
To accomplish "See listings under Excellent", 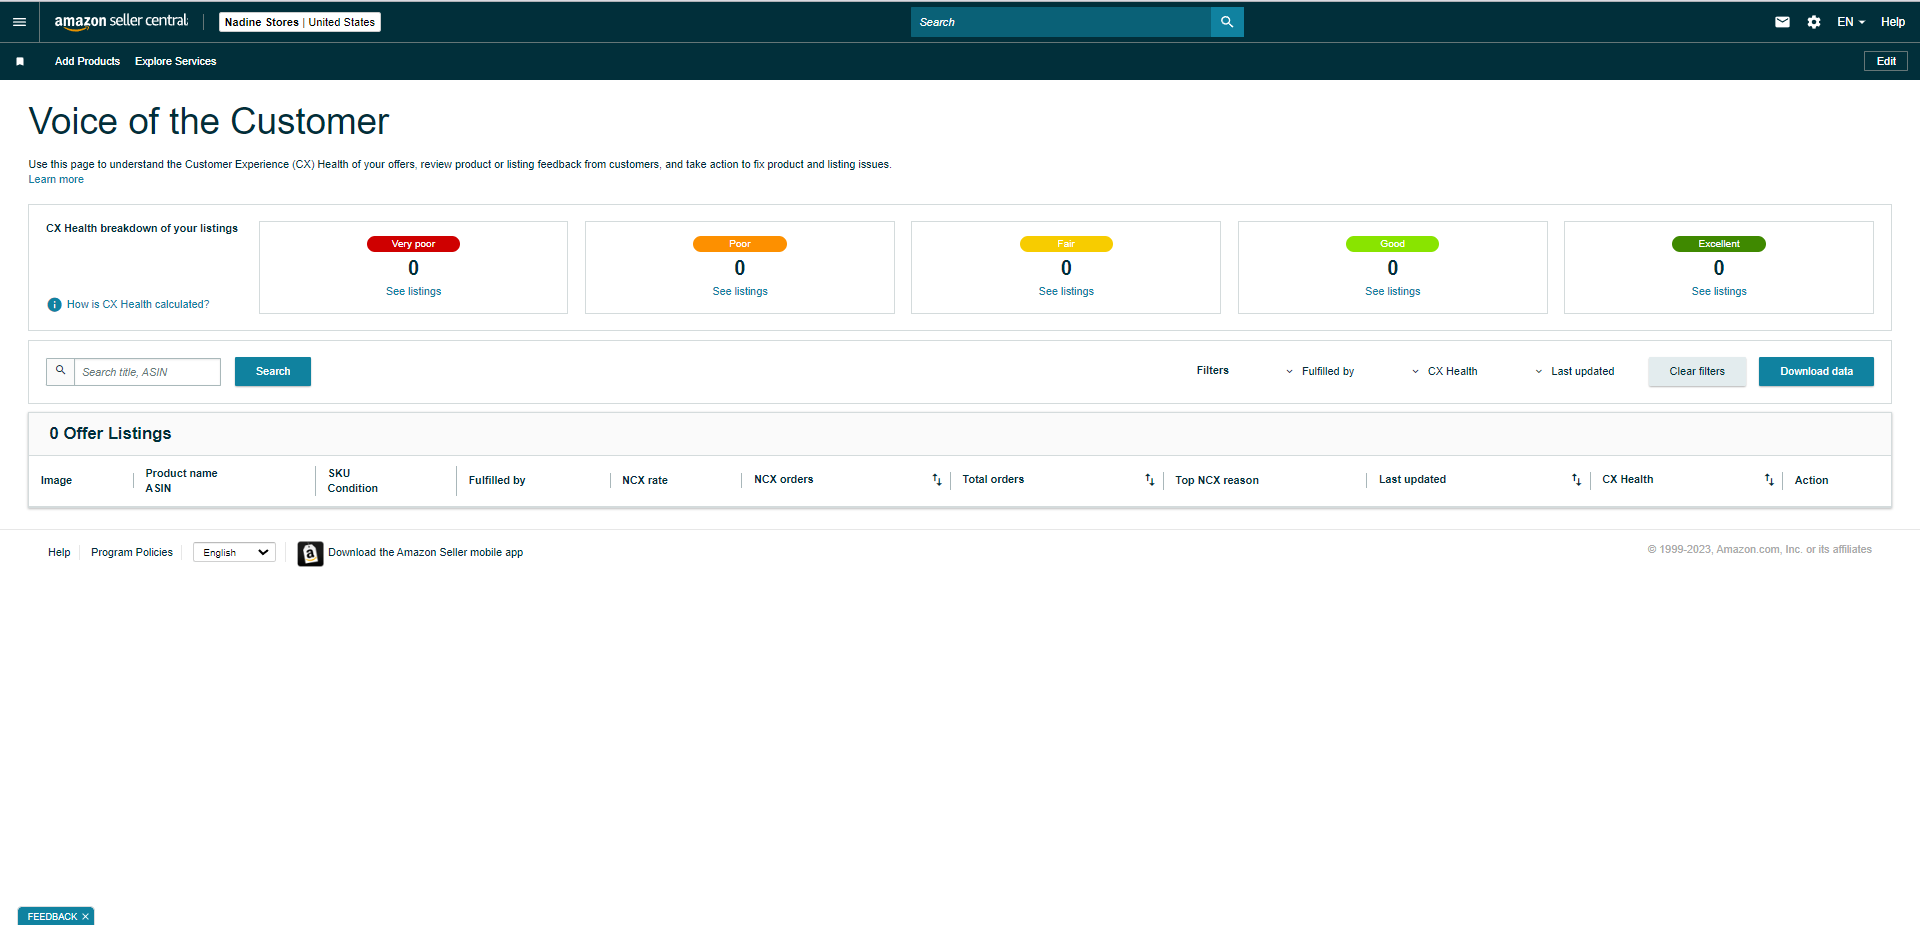I will point(1719,292).
